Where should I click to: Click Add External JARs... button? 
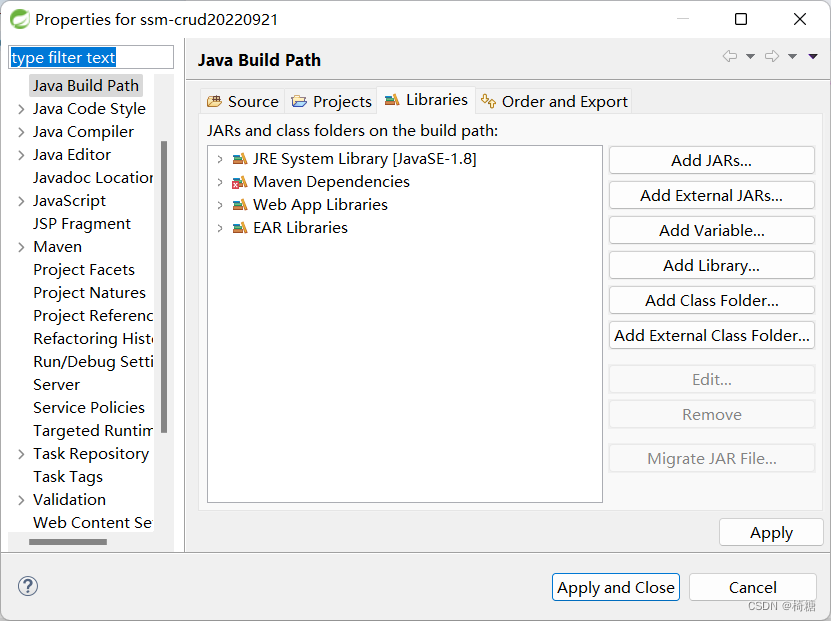[x=712, y=195]
